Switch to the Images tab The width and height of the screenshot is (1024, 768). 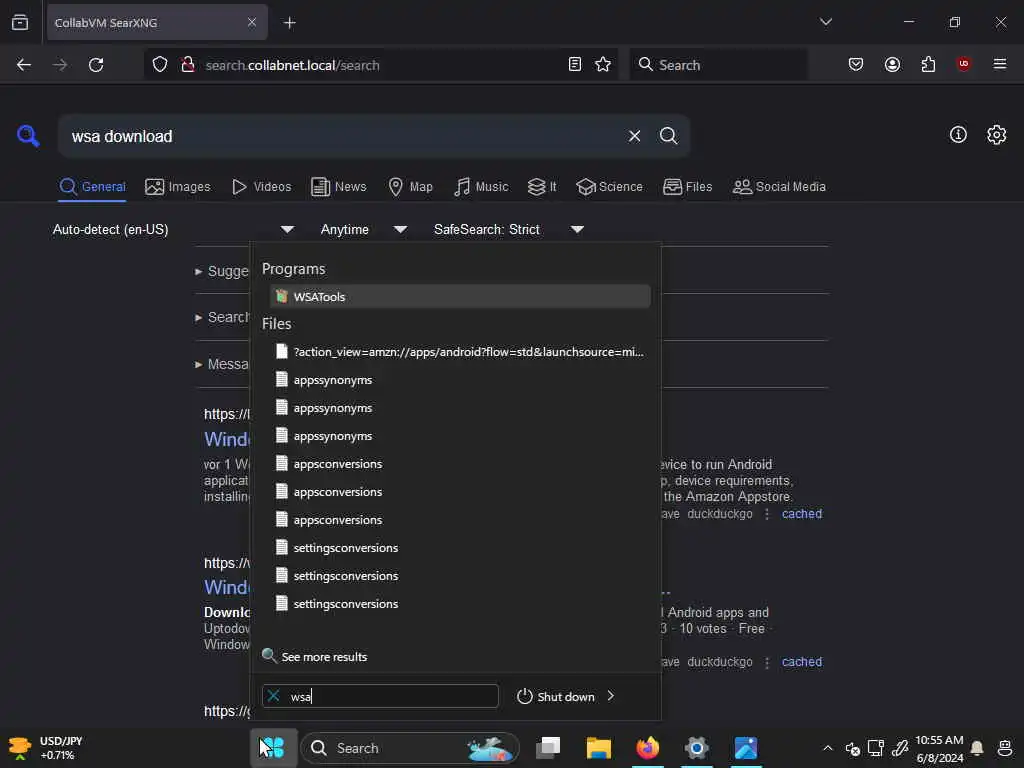[178, 187]
